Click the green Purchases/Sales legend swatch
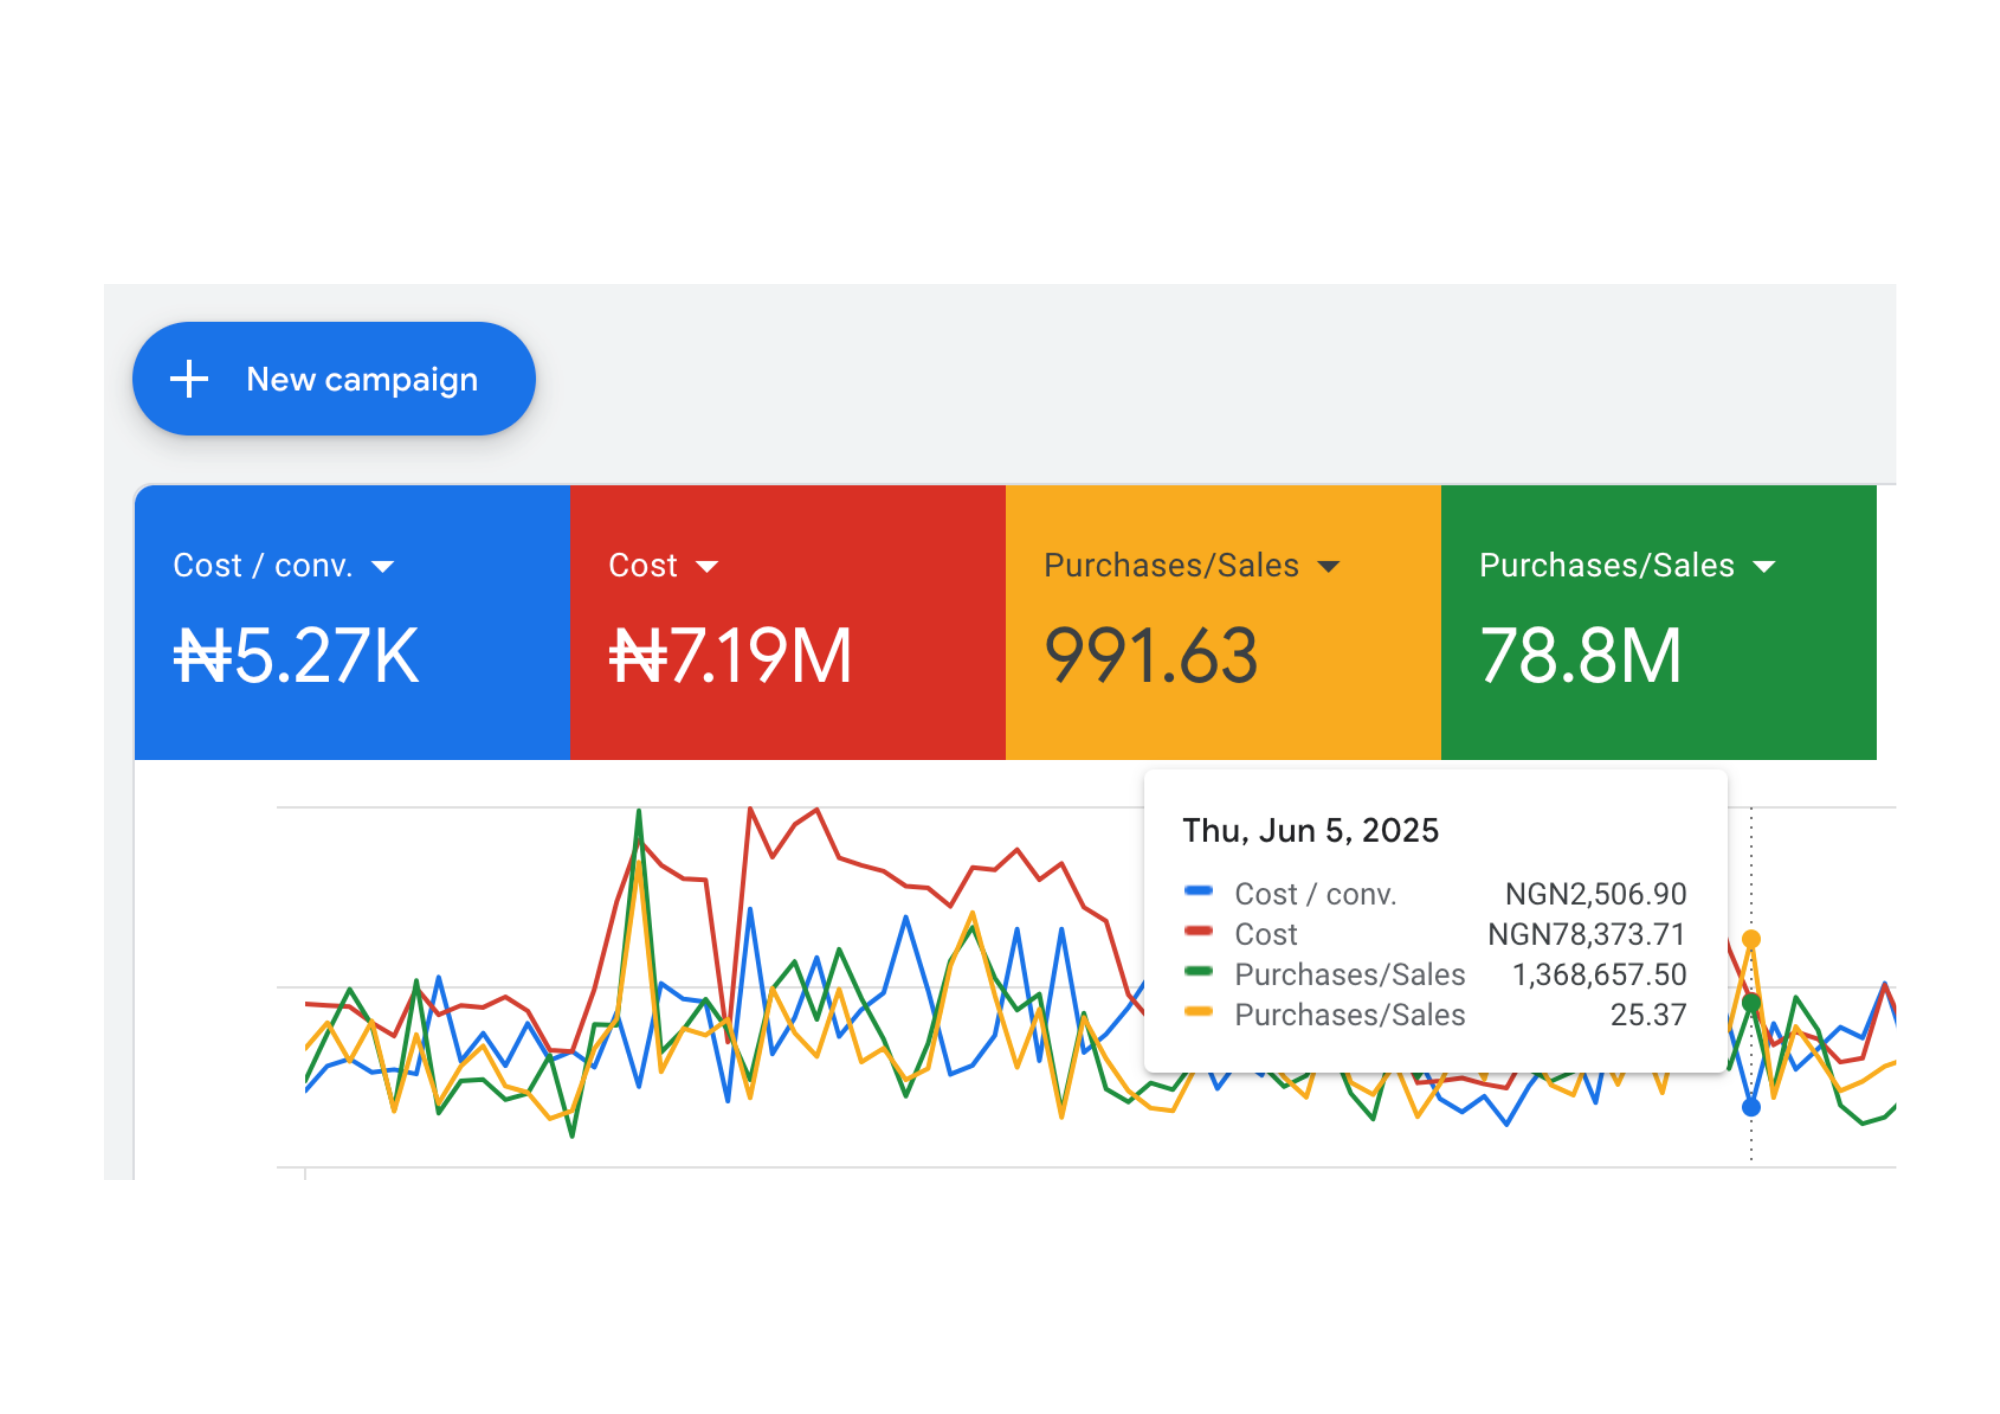Image resolution: width=2000 pixels, height=1414 pixels. pos(1198,971)
